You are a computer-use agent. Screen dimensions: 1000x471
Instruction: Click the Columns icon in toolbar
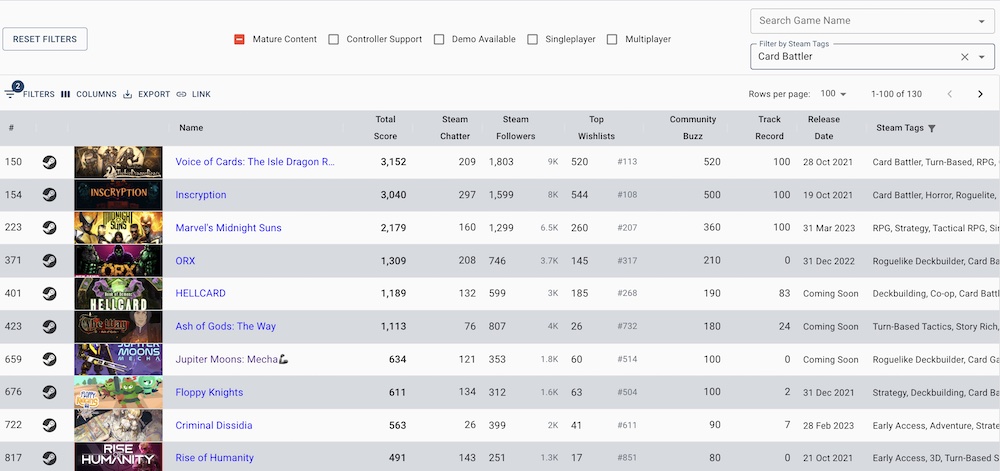click(66, 94)
